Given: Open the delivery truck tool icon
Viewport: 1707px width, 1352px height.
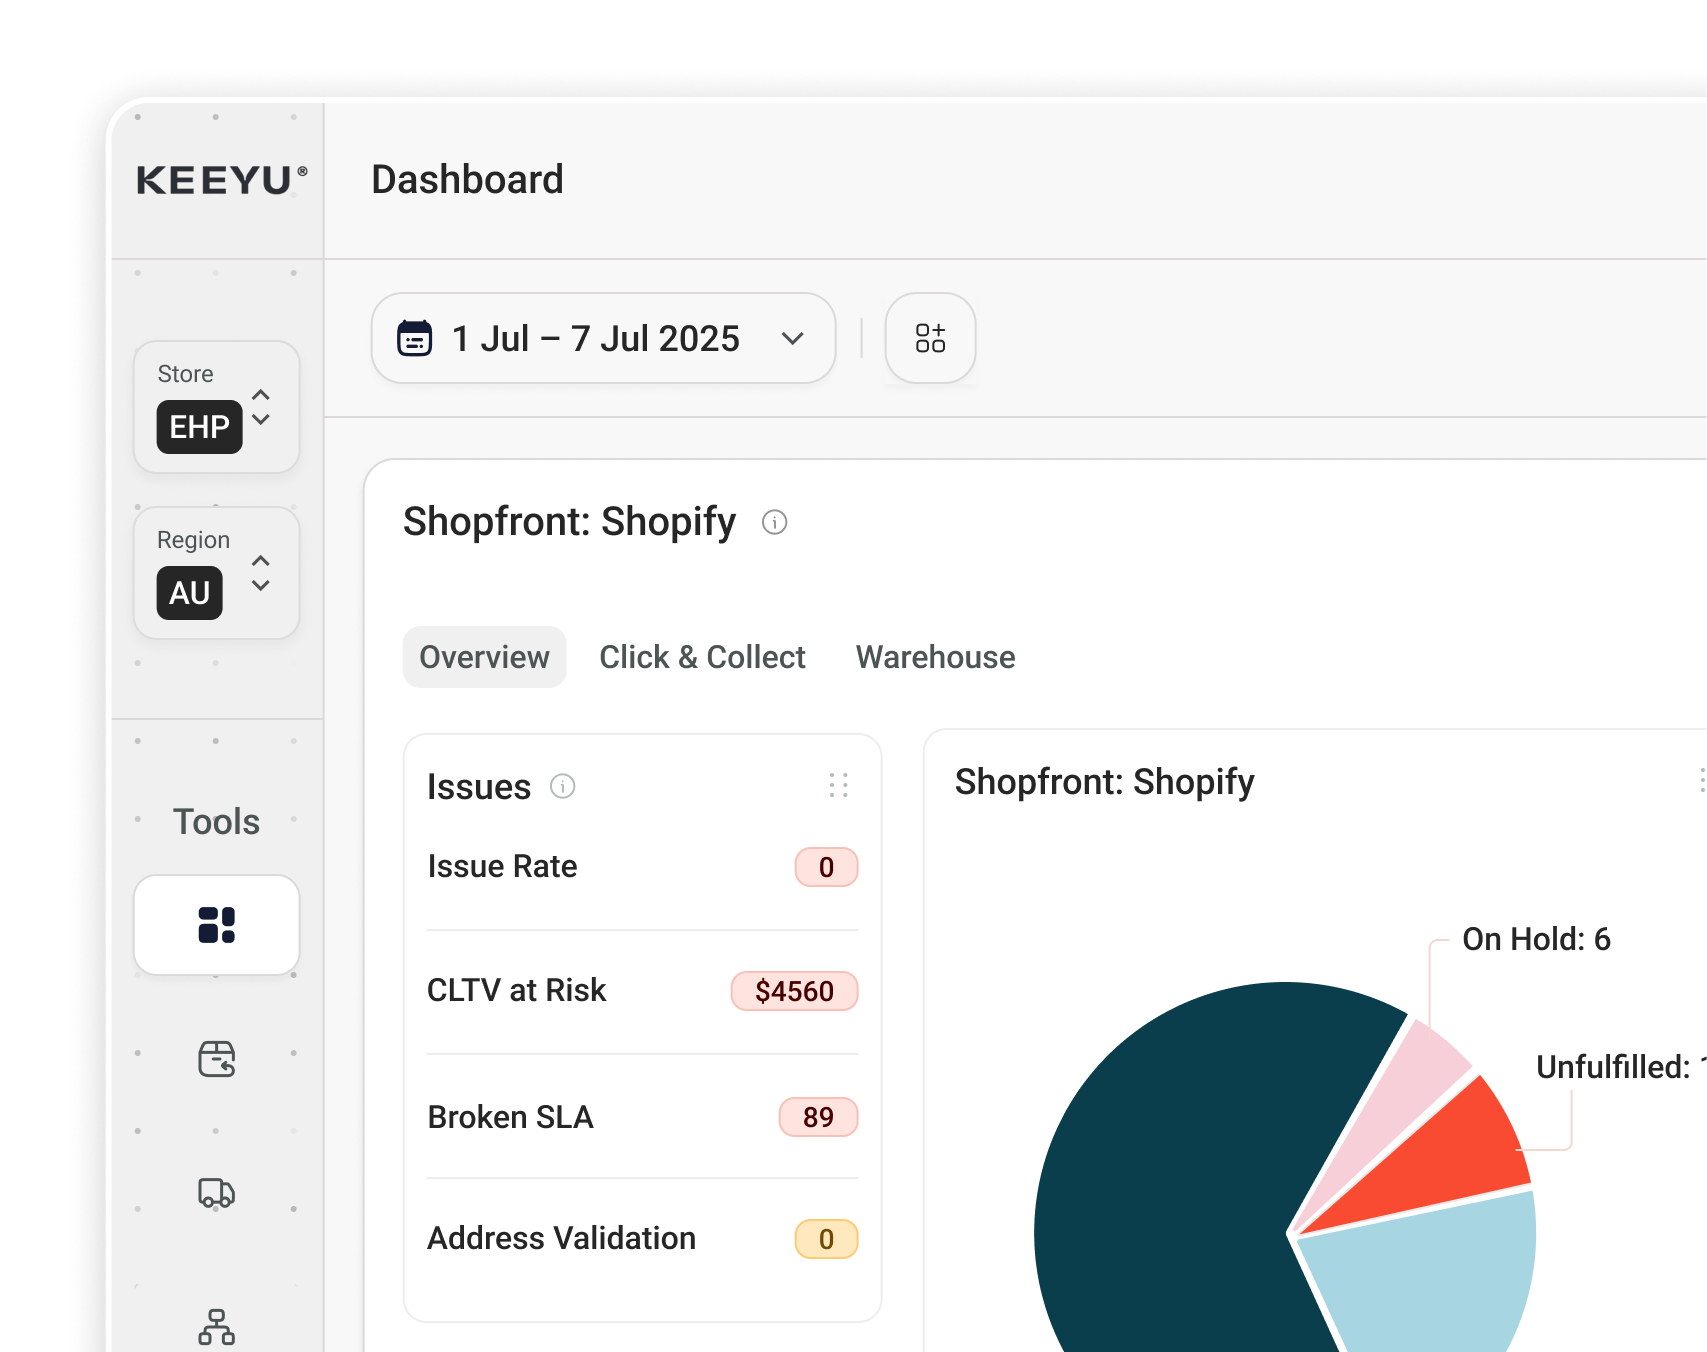Looking at the screenshot, I should 216,1192.
